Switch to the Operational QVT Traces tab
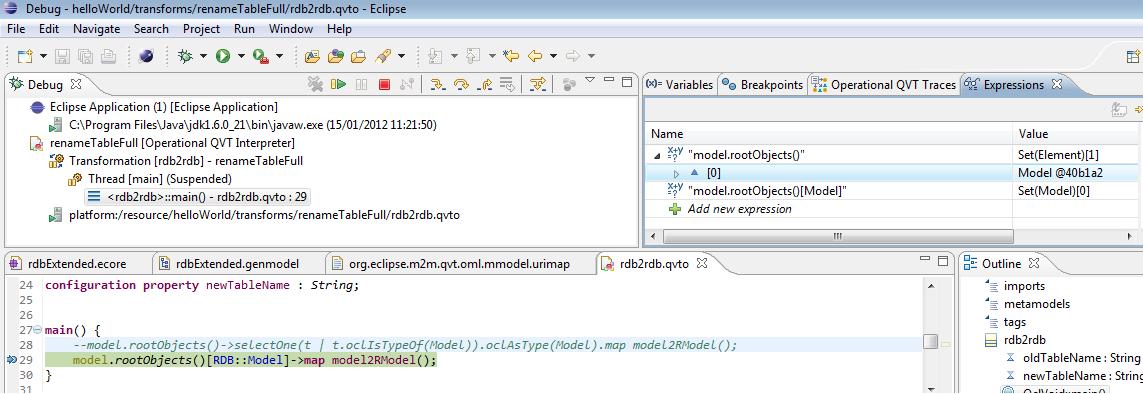 tap(883, 84)
